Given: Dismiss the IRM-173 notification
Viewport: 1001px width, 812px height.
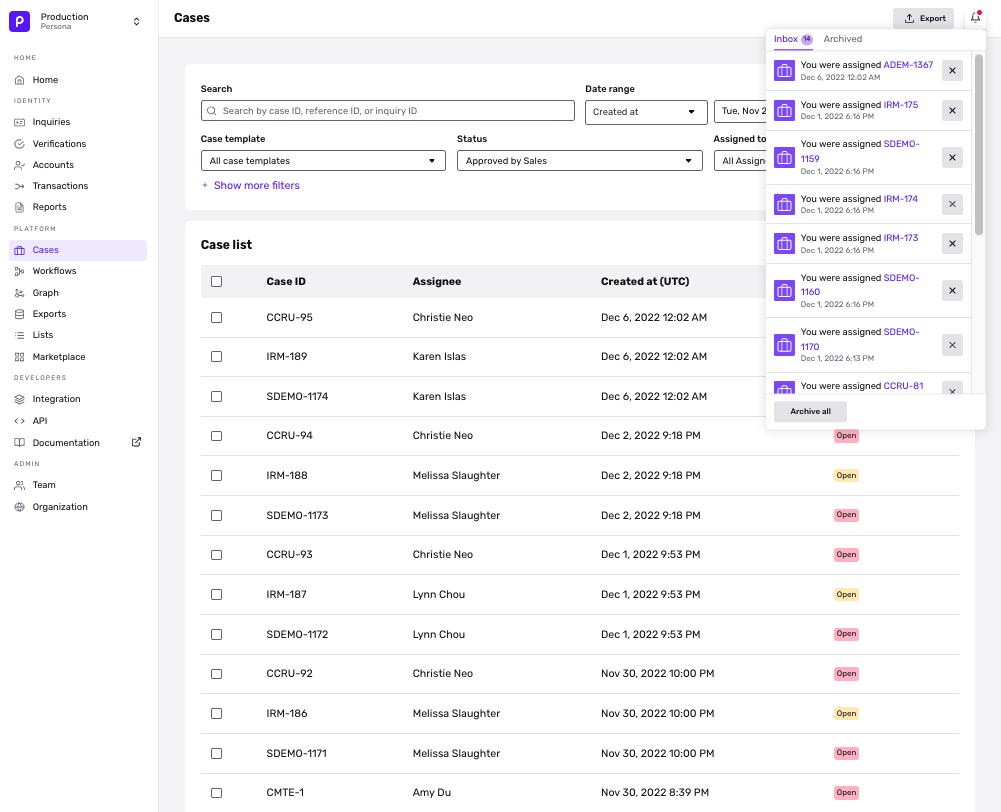Looking at the screenshot, I should (x=952, y=244).
